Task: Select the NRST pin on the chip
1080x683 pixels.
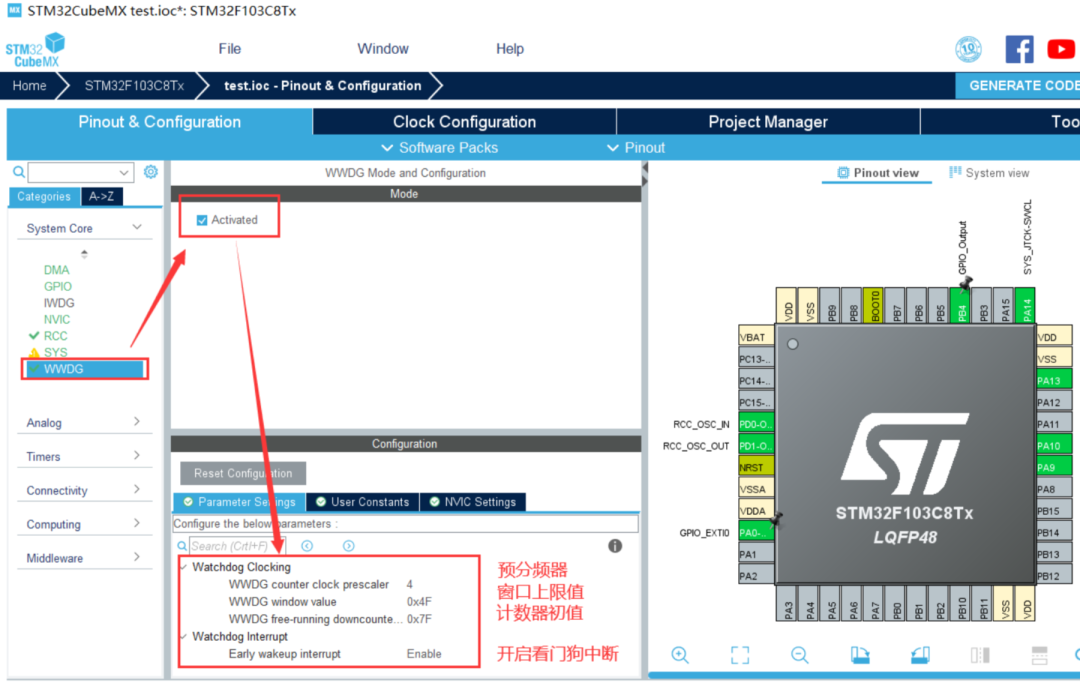Action: [x=756, y=467]
